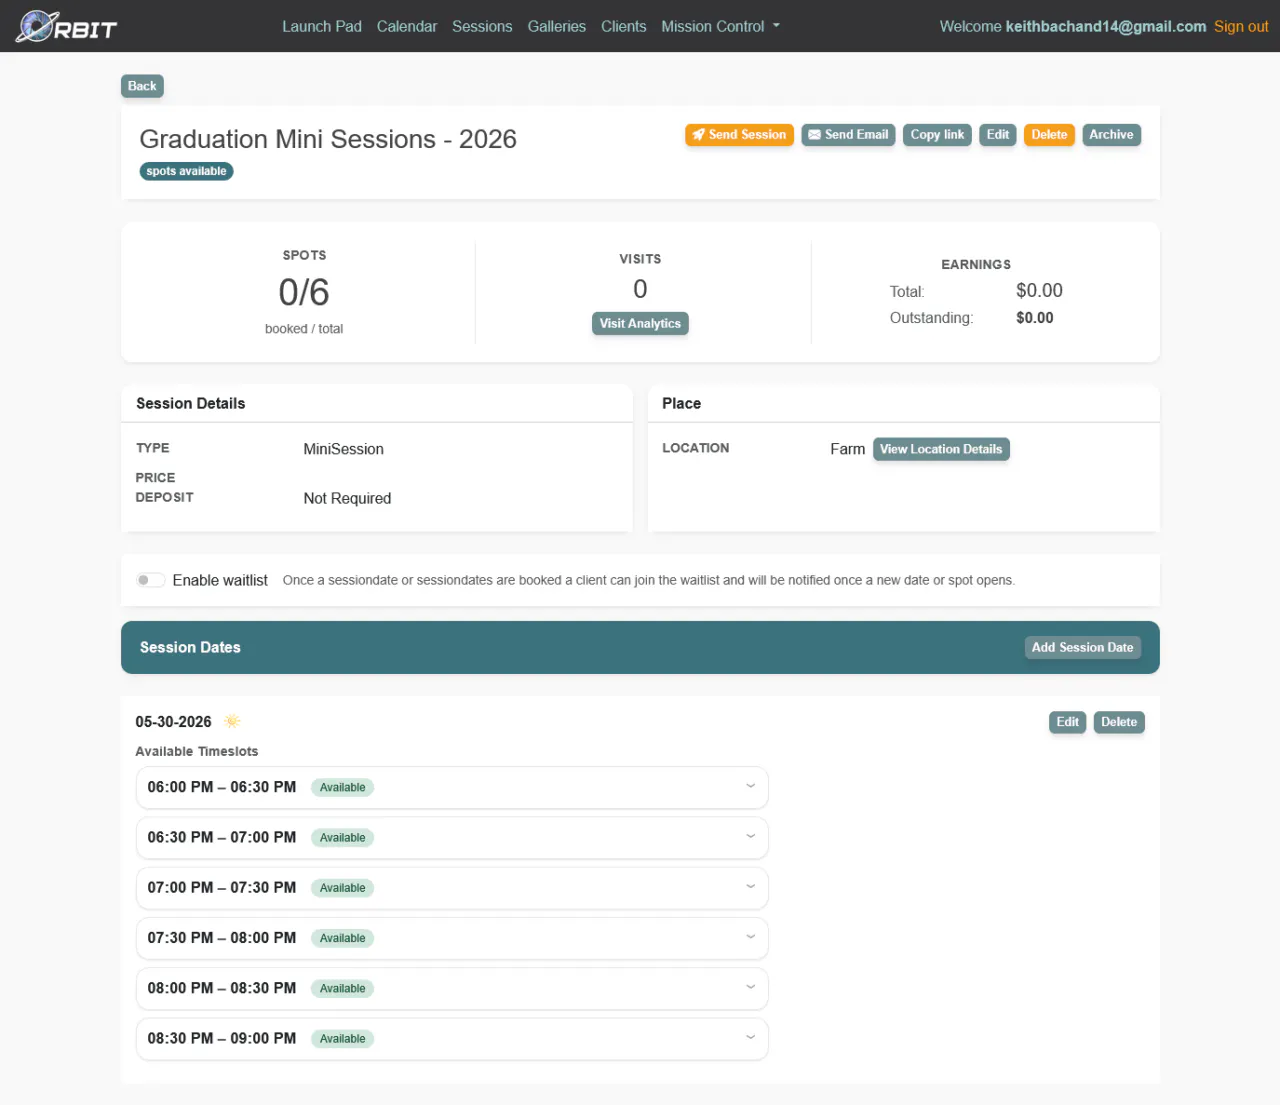Screen dimensions: 1280x1105
Task: Delete the Graduation Mini Sessions session
Action: [1049, 135]
